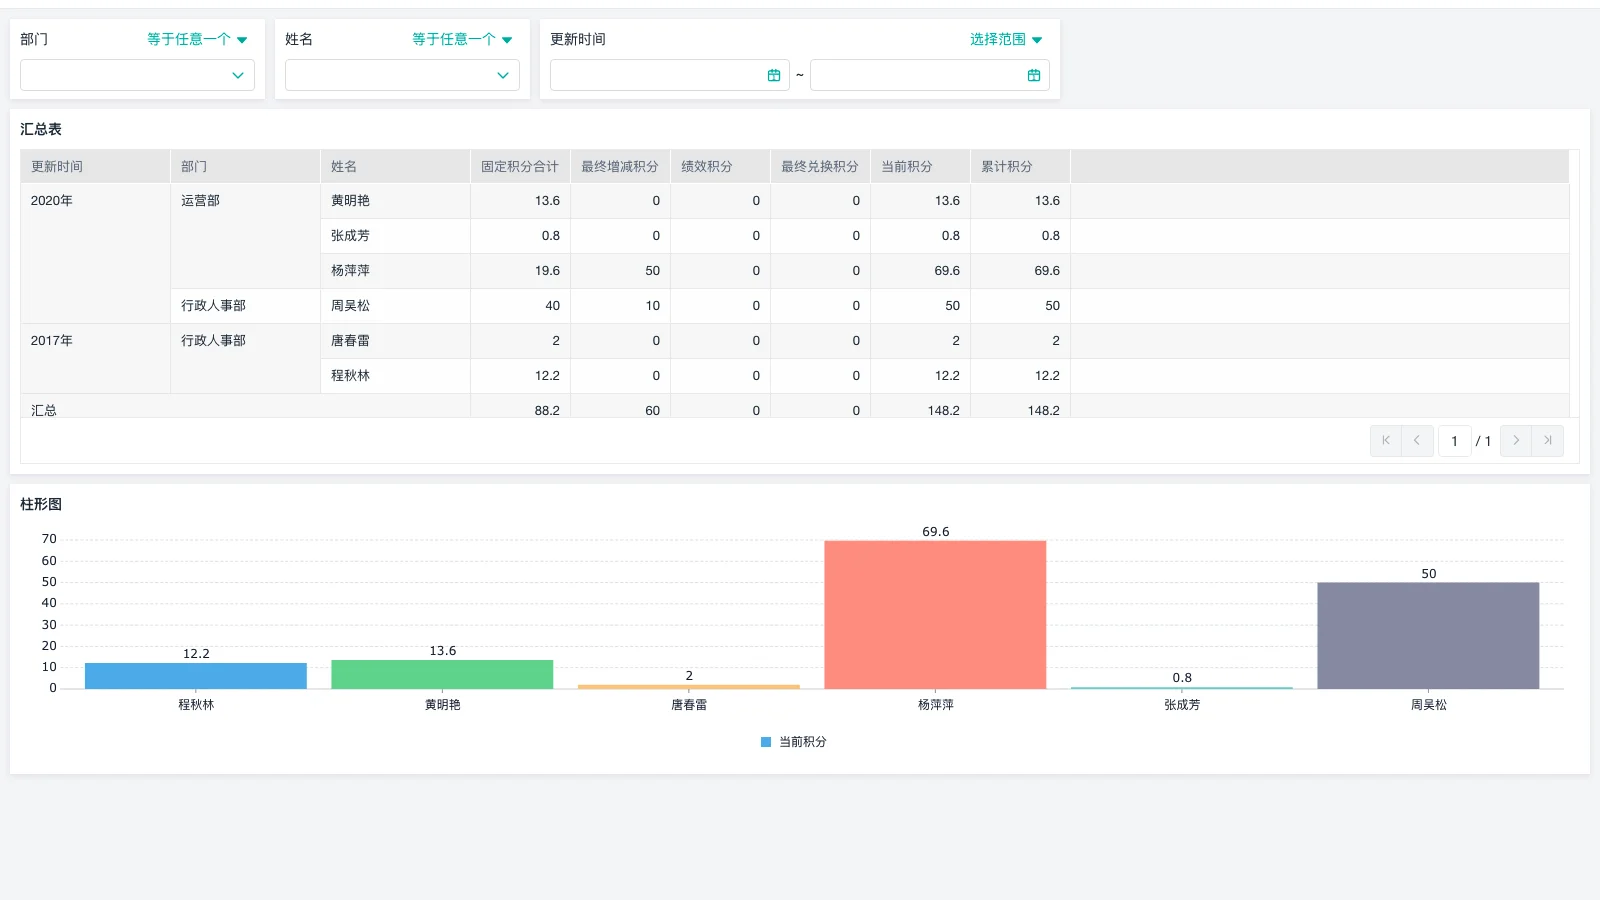This screenshot has width=1600, height=900.
Task: Sort by 固定积分合计 column header
Action: point(519,167)
